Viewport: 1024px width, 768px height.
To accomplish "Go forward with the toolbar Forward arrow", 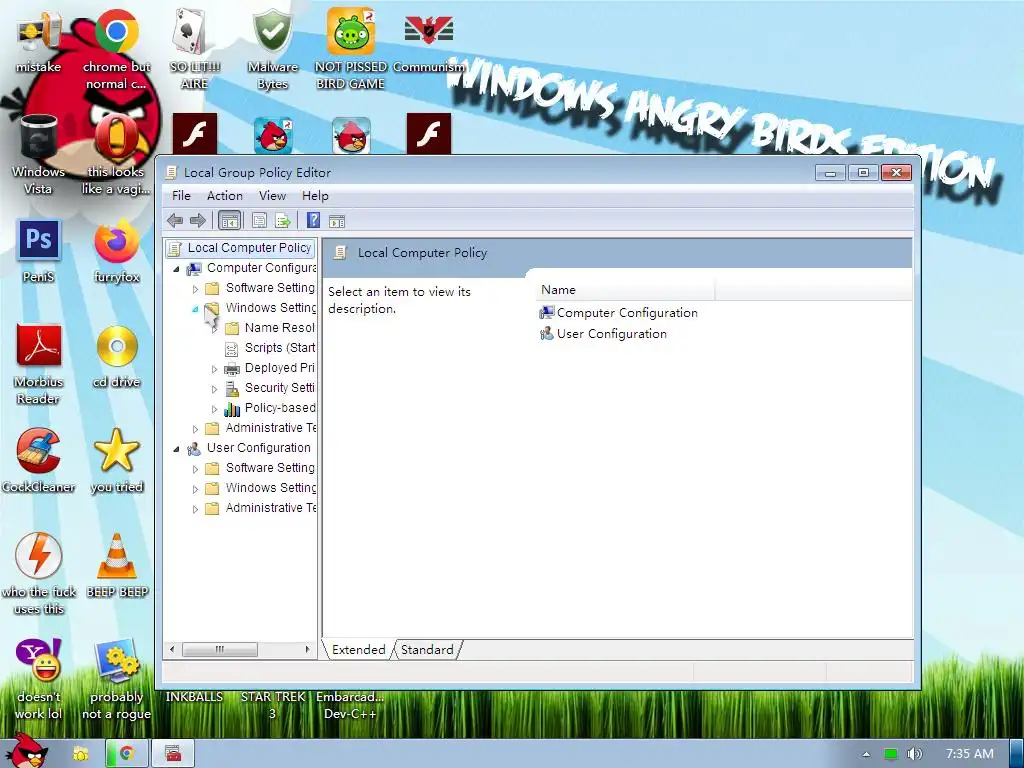I will [x=197, y=221].
